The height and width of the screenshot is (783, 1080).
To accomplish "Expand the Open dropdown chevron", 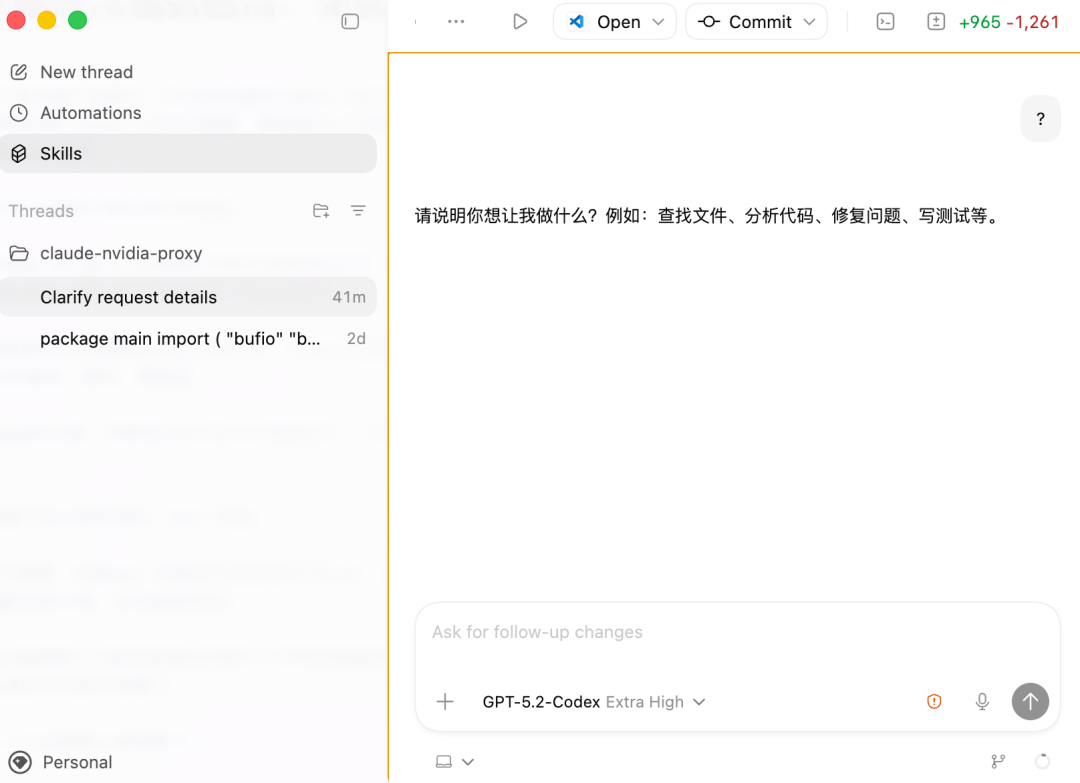I will [658, 22].
